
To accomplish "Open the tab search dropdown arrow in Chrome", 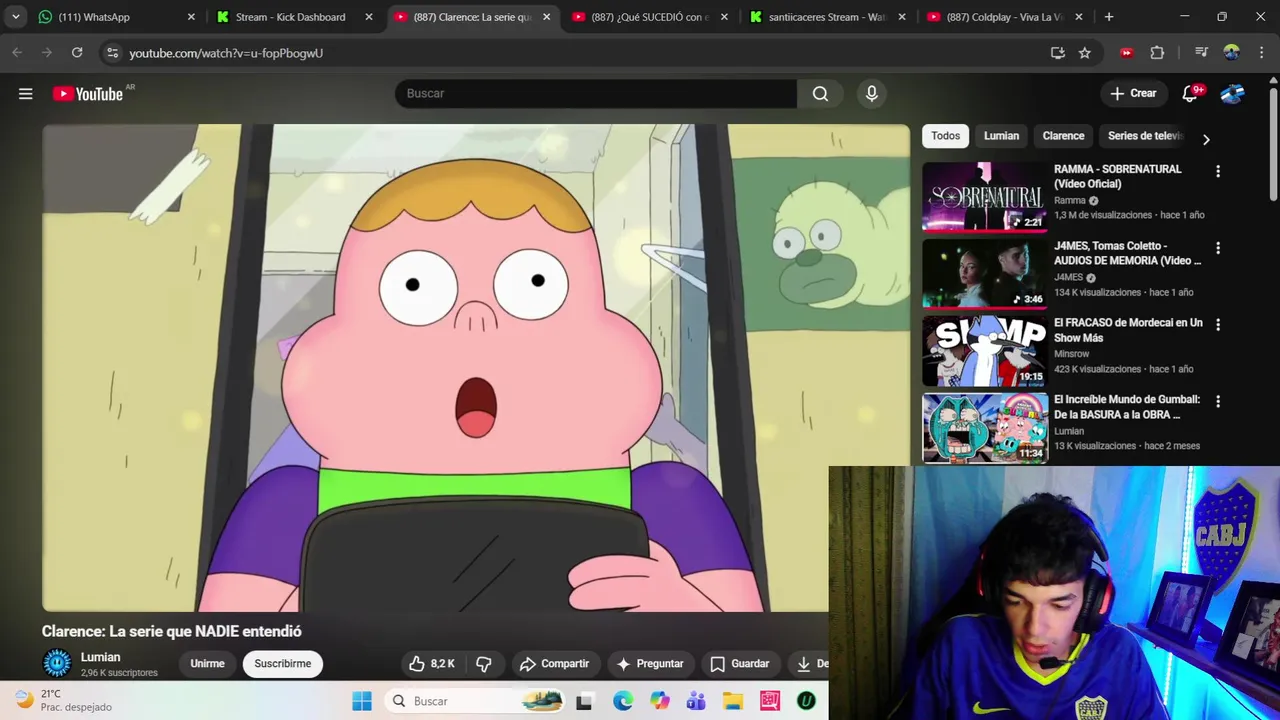I will click(15, 17).
